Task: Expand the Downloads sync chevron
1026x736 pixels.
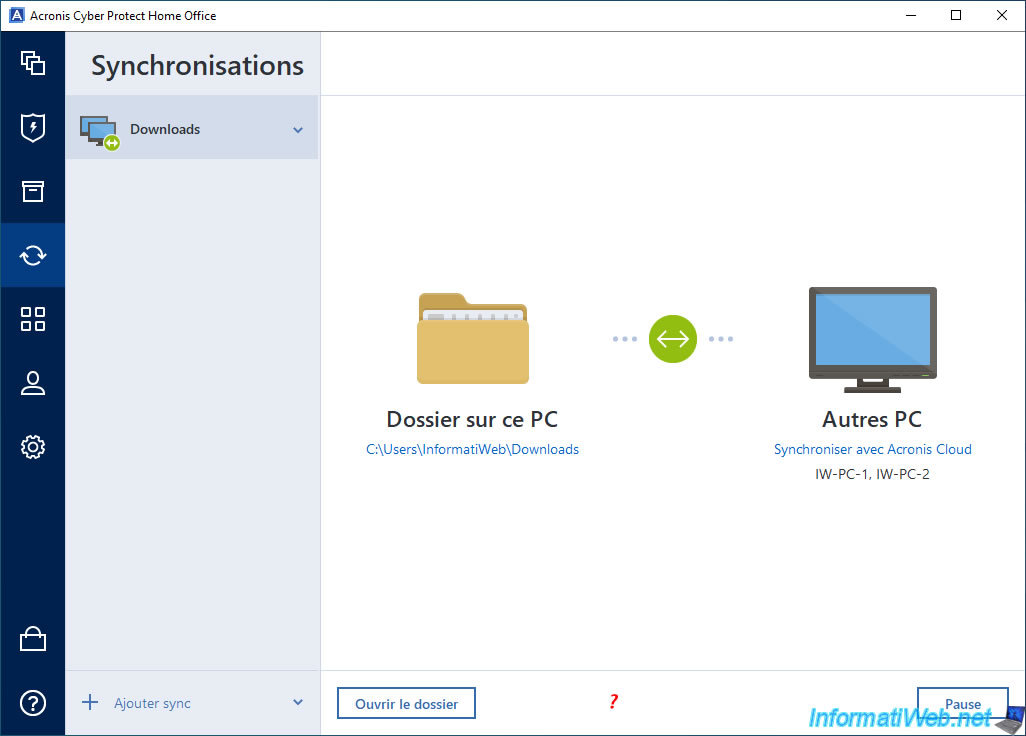Action: (298, 130)
